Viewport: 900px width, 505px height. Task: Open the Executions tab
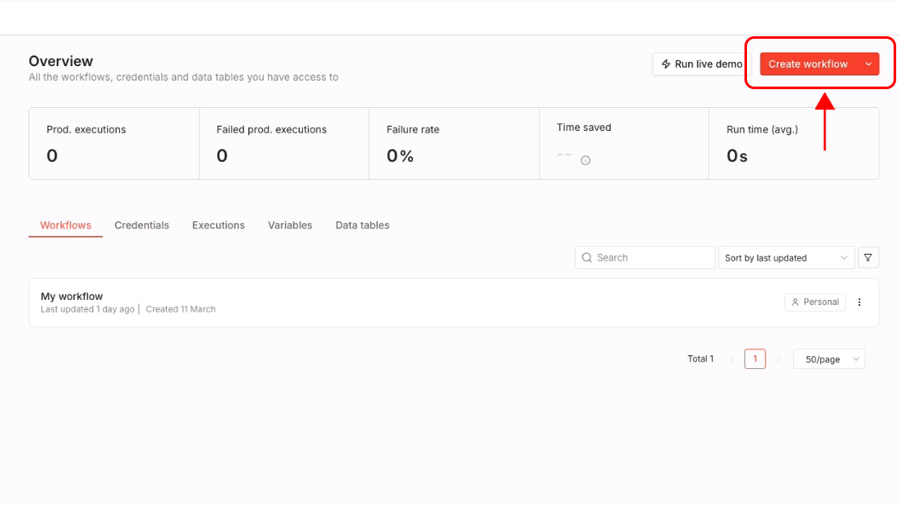click(x=218, y=225)
